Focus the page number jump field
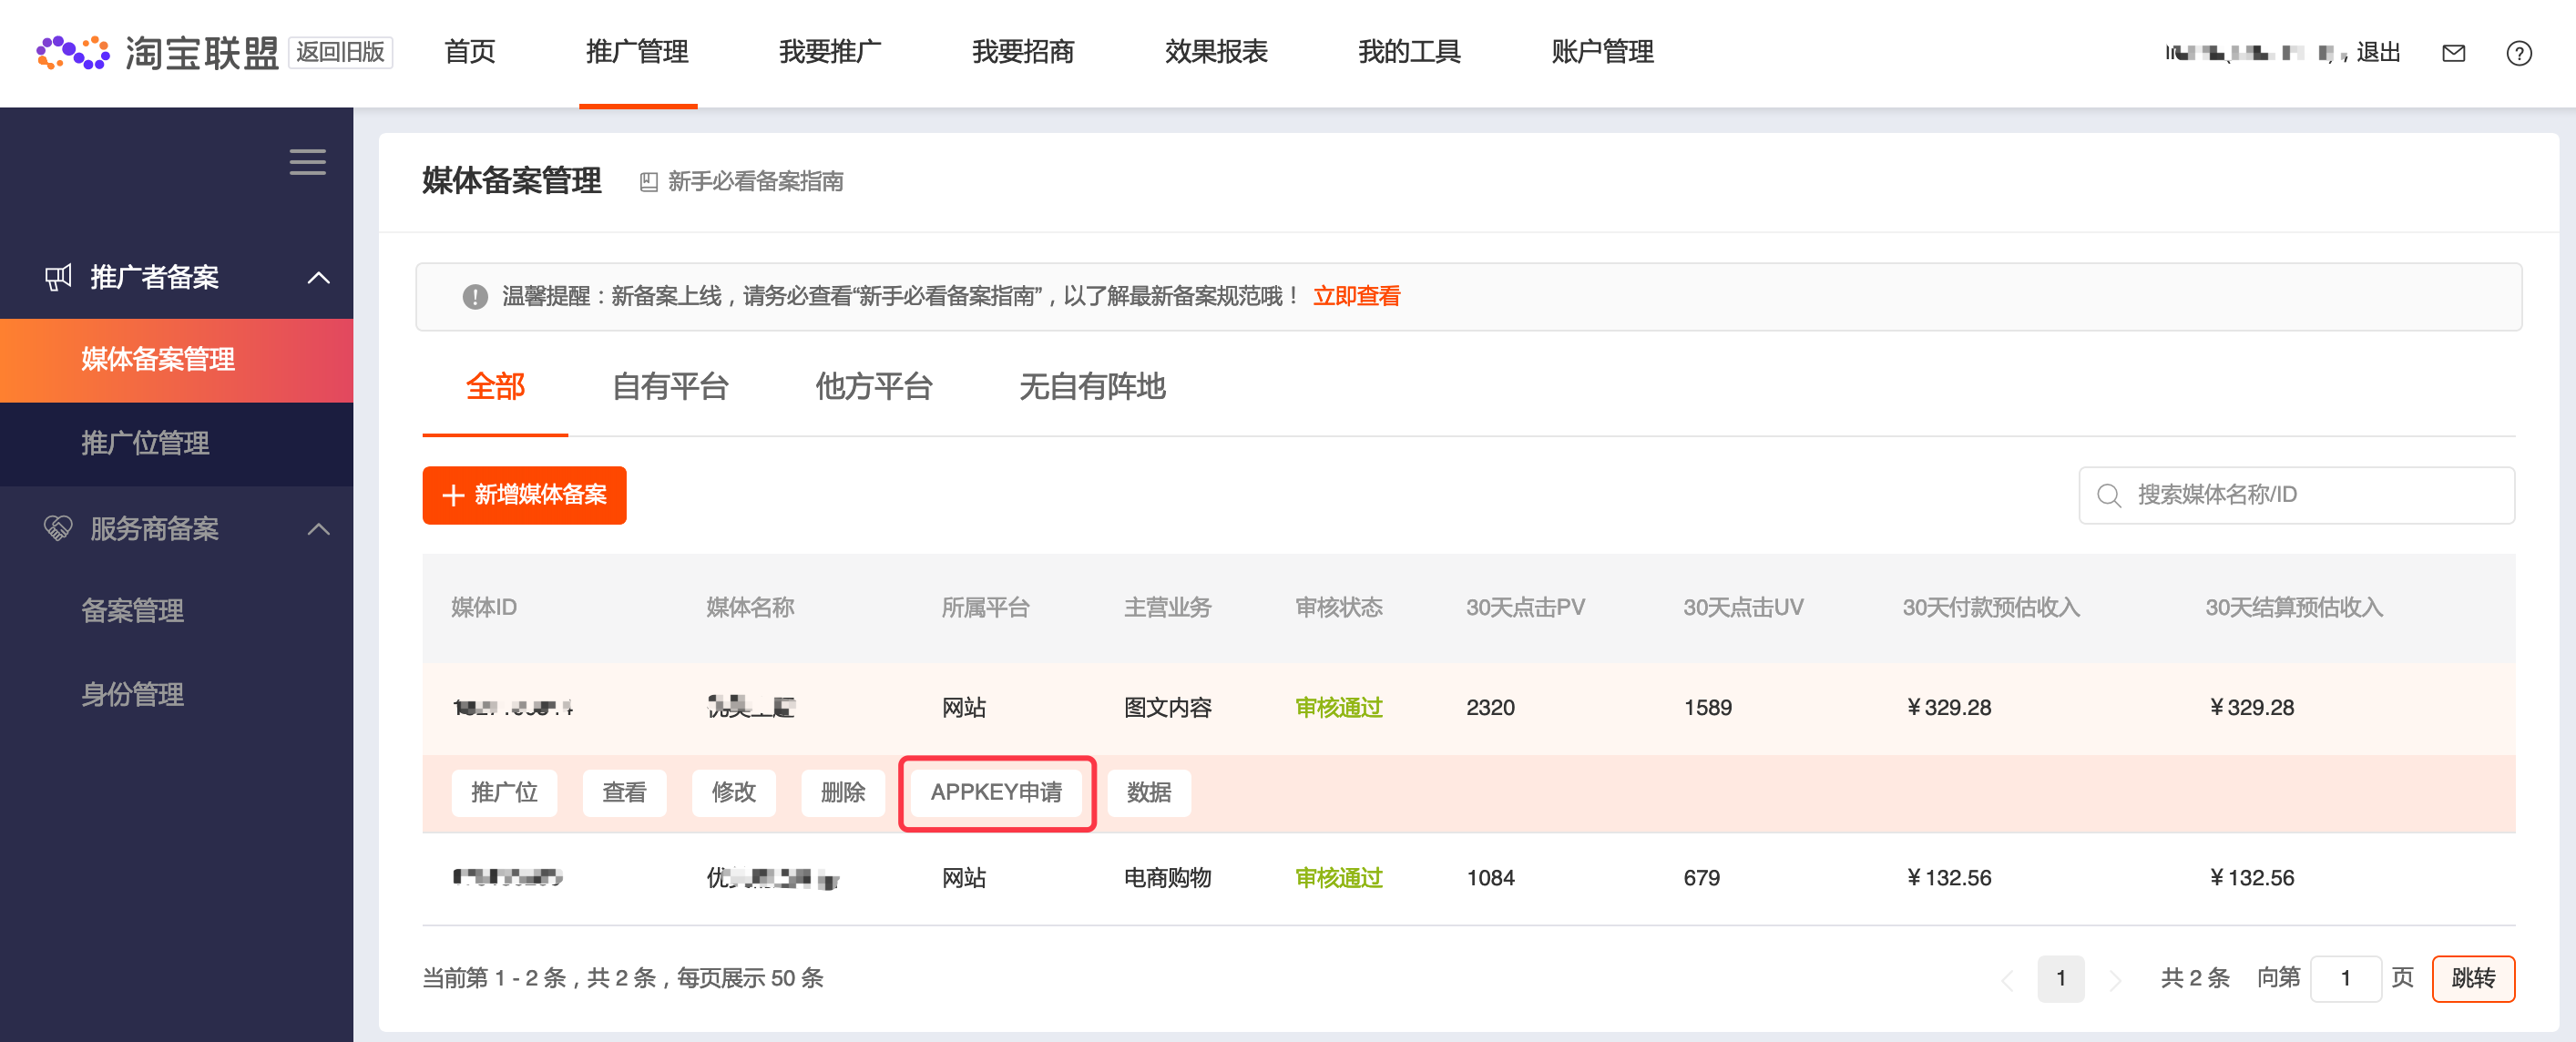 coord(2345,979)
